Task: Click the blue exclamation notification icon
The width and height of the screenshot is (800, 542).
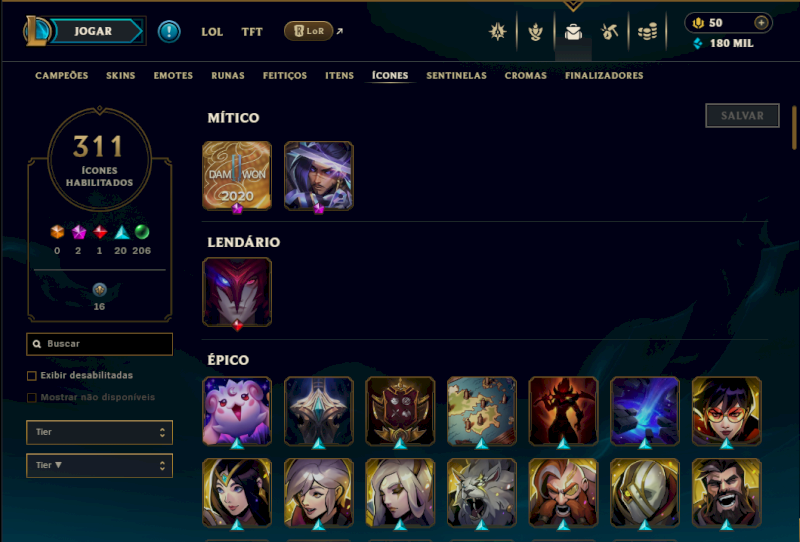Action: click(169, 32)
